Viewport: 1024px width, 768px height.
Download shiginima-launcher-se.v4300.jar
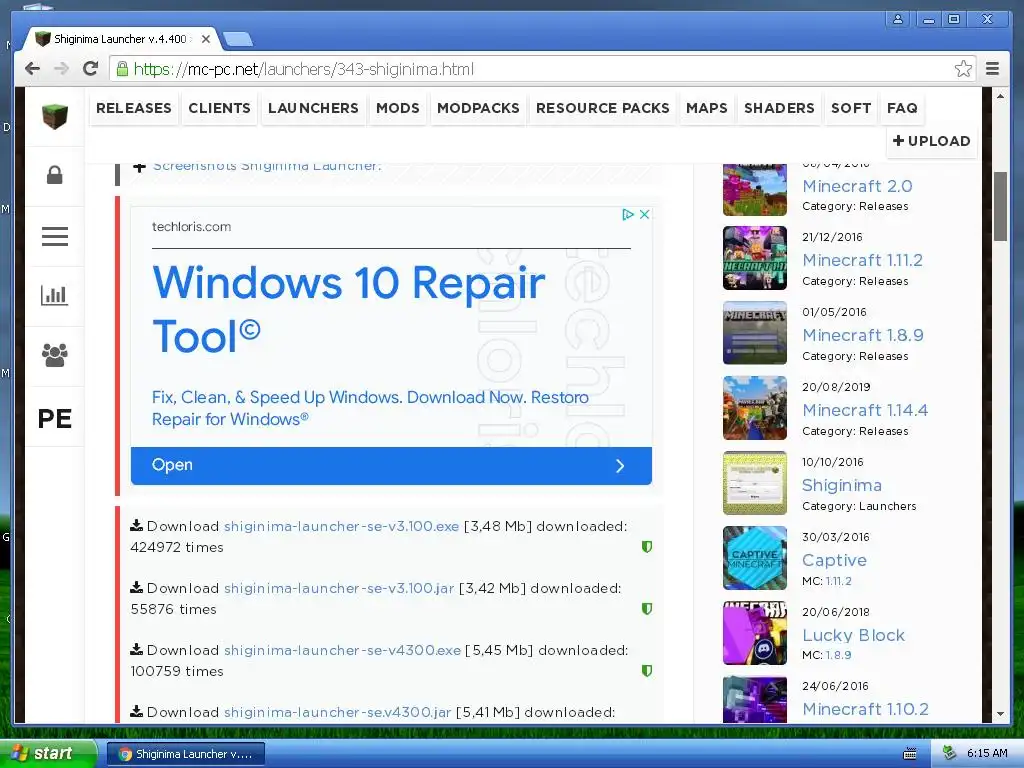pyautogui.click(x=337, y=712)
